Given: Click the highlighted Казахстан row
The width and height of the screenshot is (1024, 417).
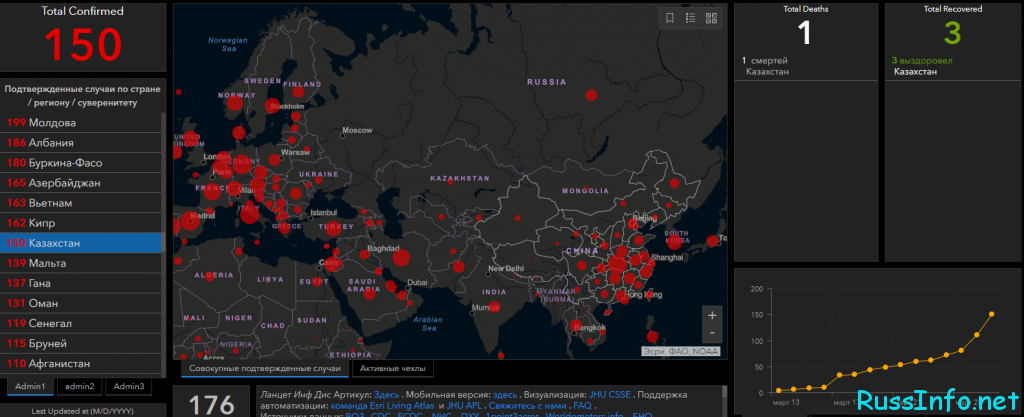Looking at the screenshot, I should 81,243.
